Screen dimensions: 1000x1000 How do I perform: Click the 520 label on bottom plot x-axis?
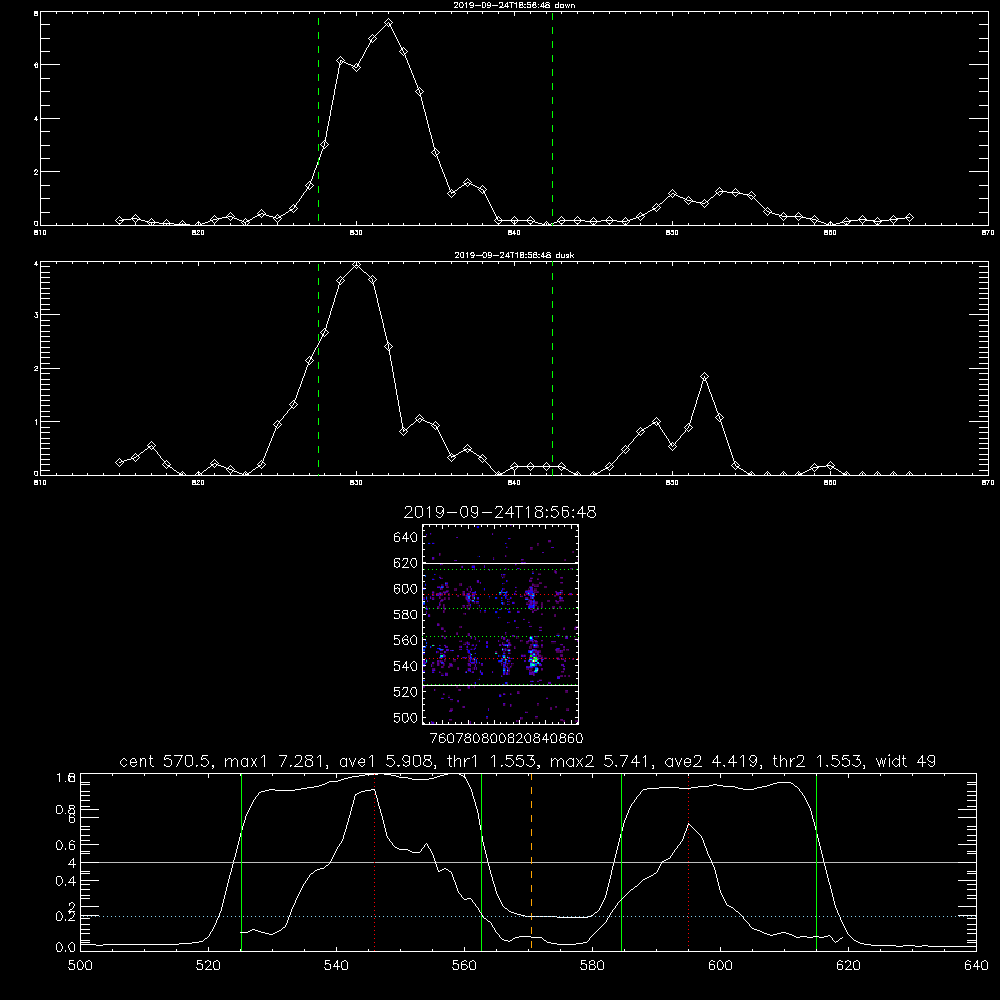(x=208, y=966)
